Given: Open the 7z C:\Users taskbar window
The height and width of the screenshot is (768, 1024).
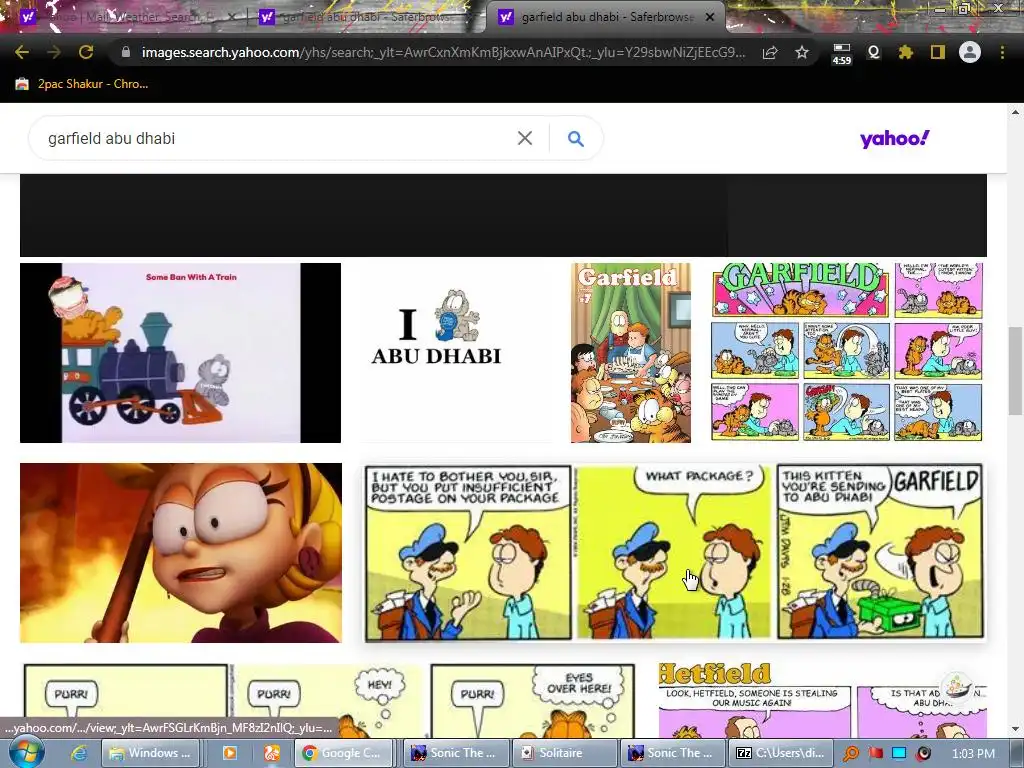Looking at the screenshot, I should tap(780, 753).
